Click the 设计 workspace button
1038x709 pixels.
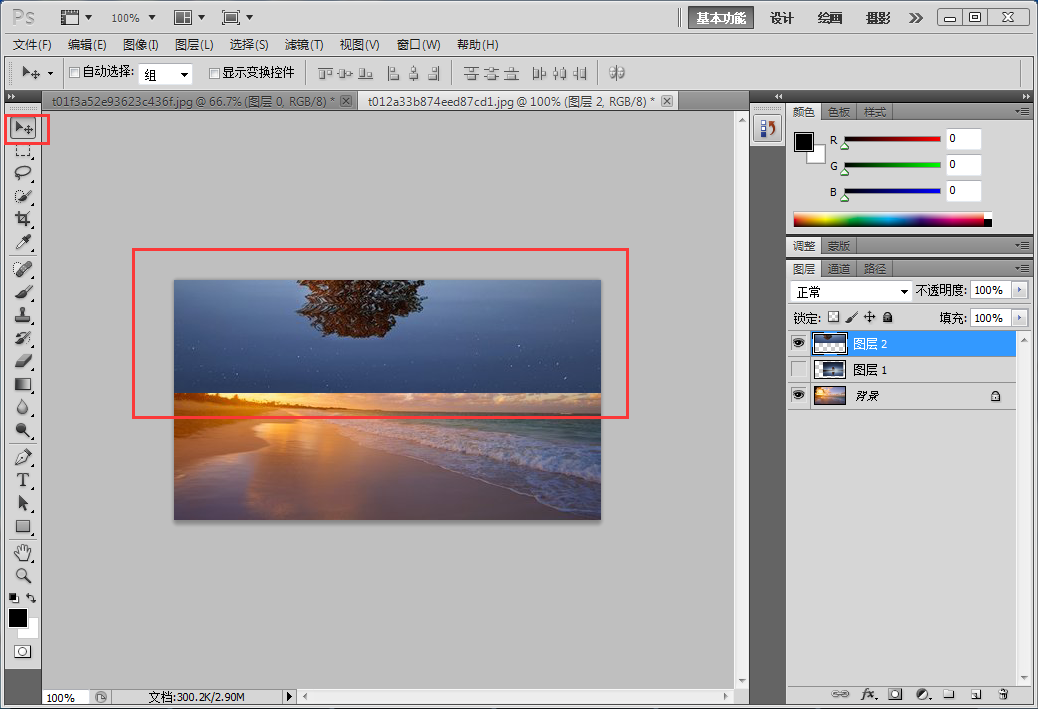tap(781, 18)
